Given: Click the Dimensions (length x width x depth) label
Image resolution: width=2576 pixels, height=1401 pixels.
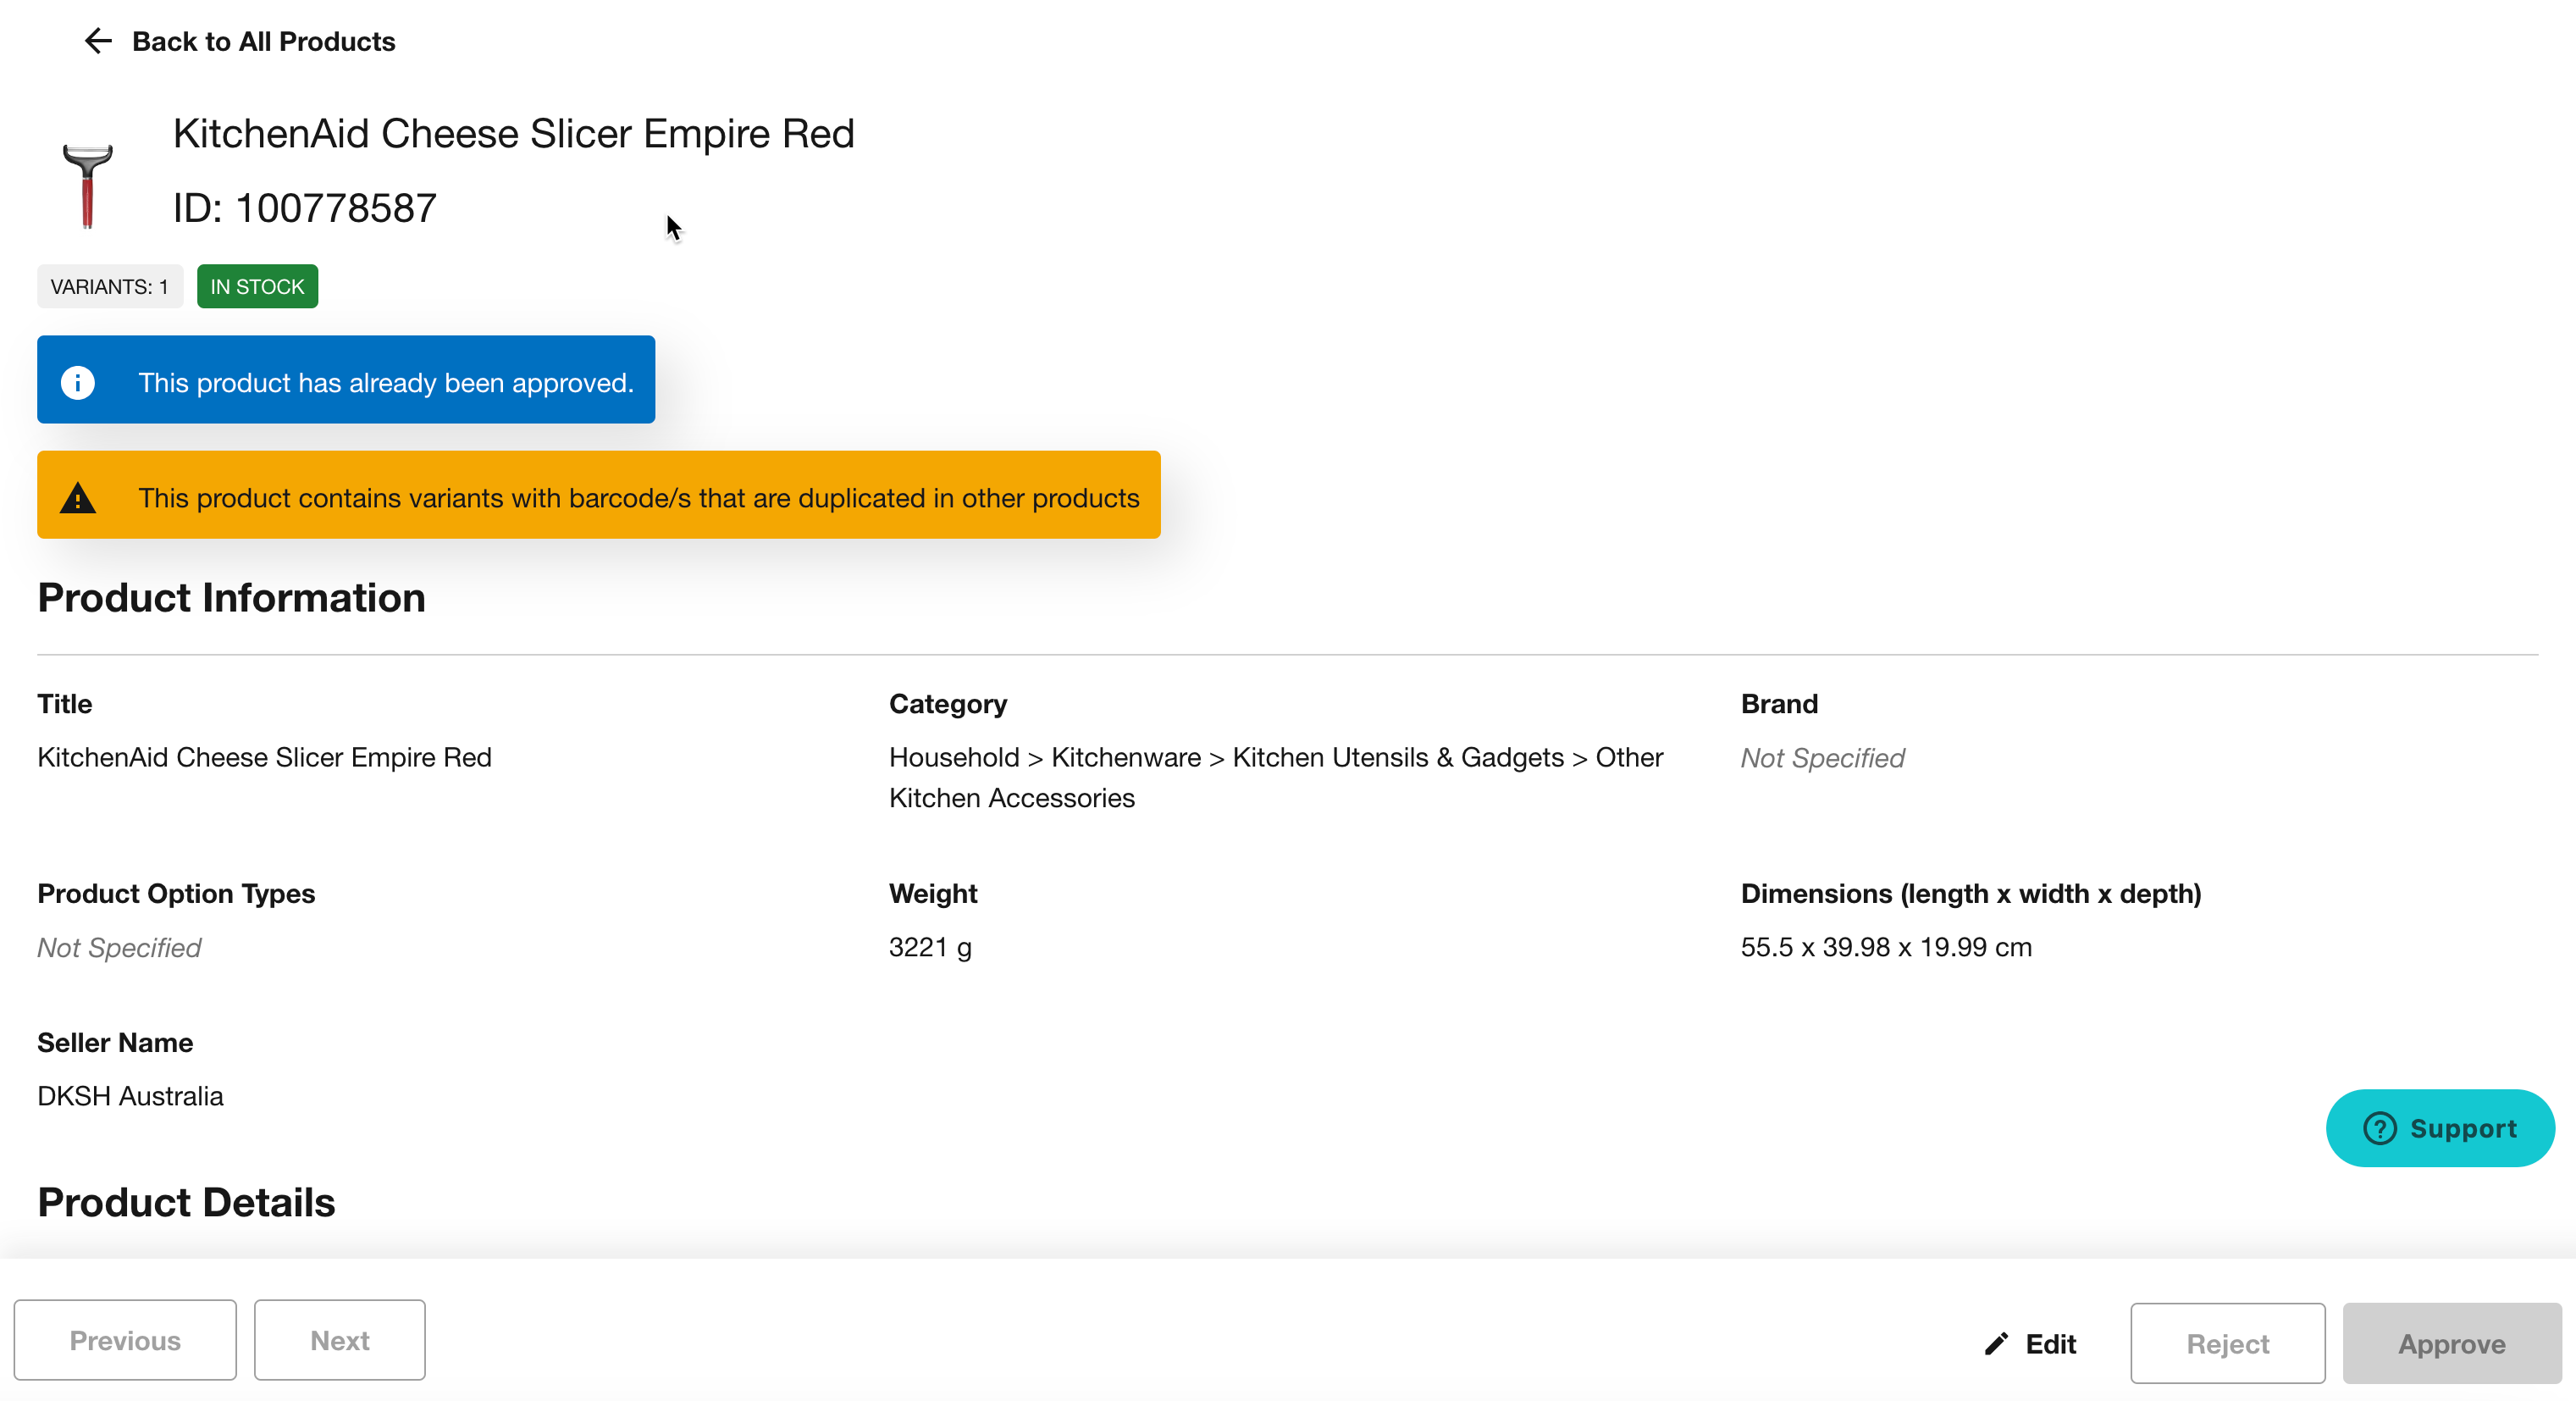Looking at the screenshot, I should 1970,893.
